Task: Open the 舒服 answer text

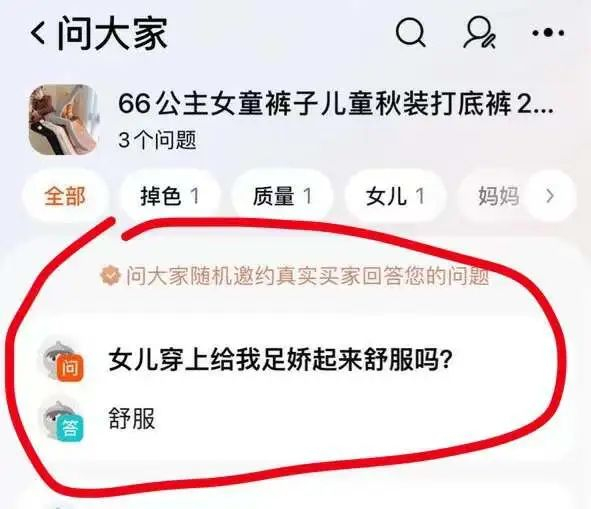Action: (132, 419)
